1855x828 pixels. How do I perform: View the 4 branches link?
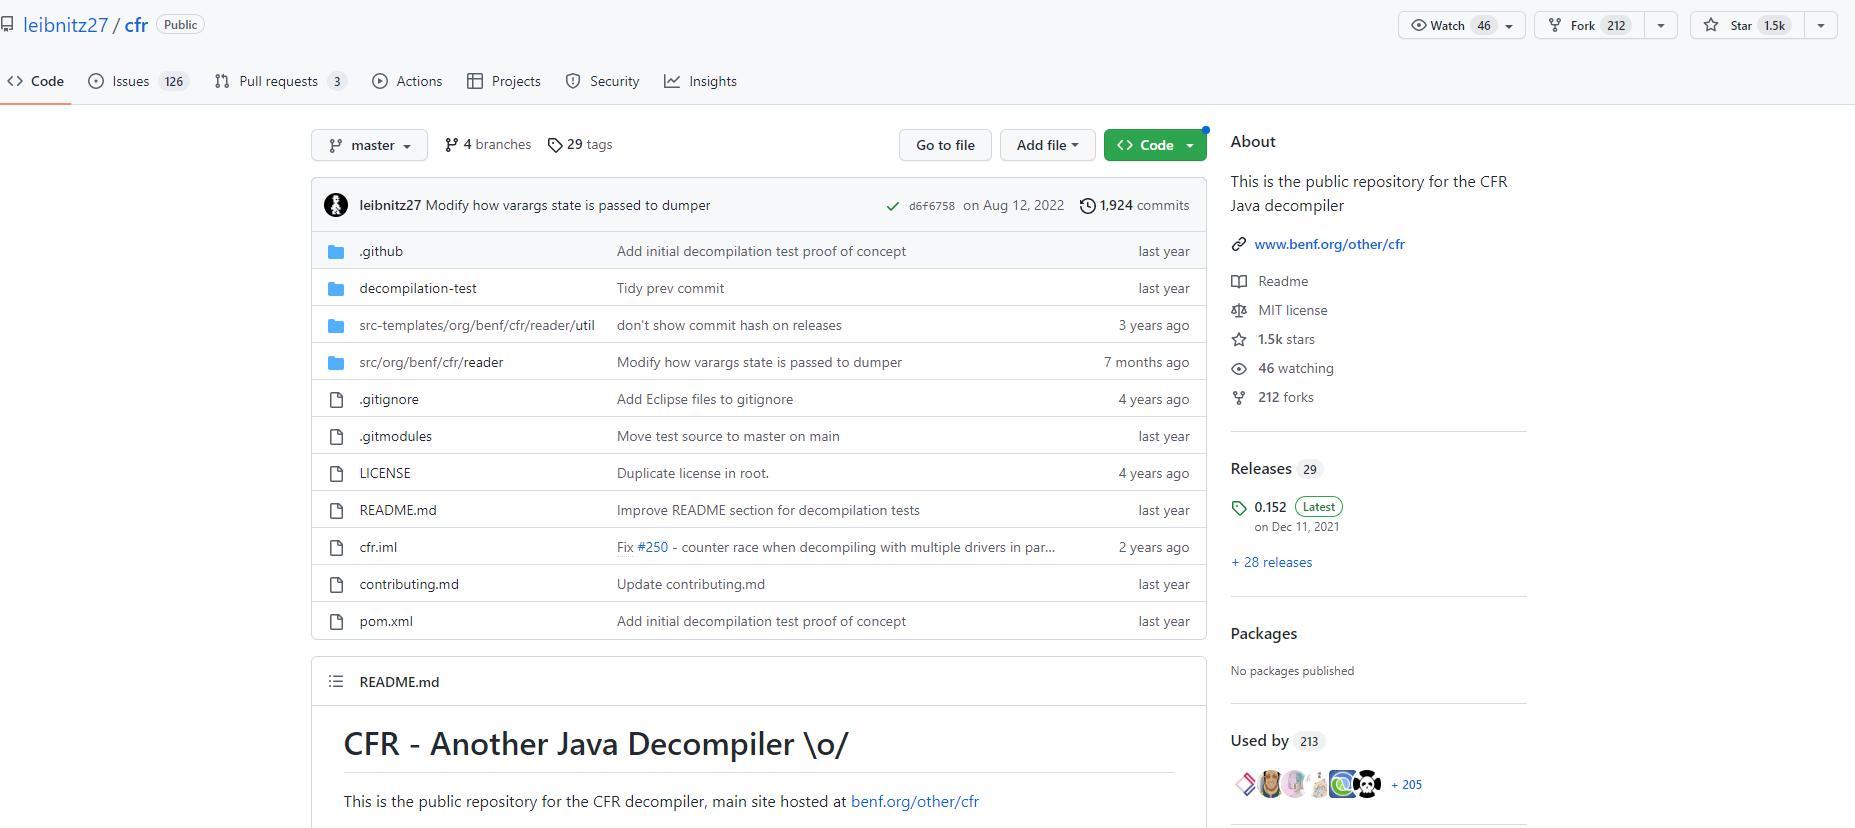[x=488, y=145]
